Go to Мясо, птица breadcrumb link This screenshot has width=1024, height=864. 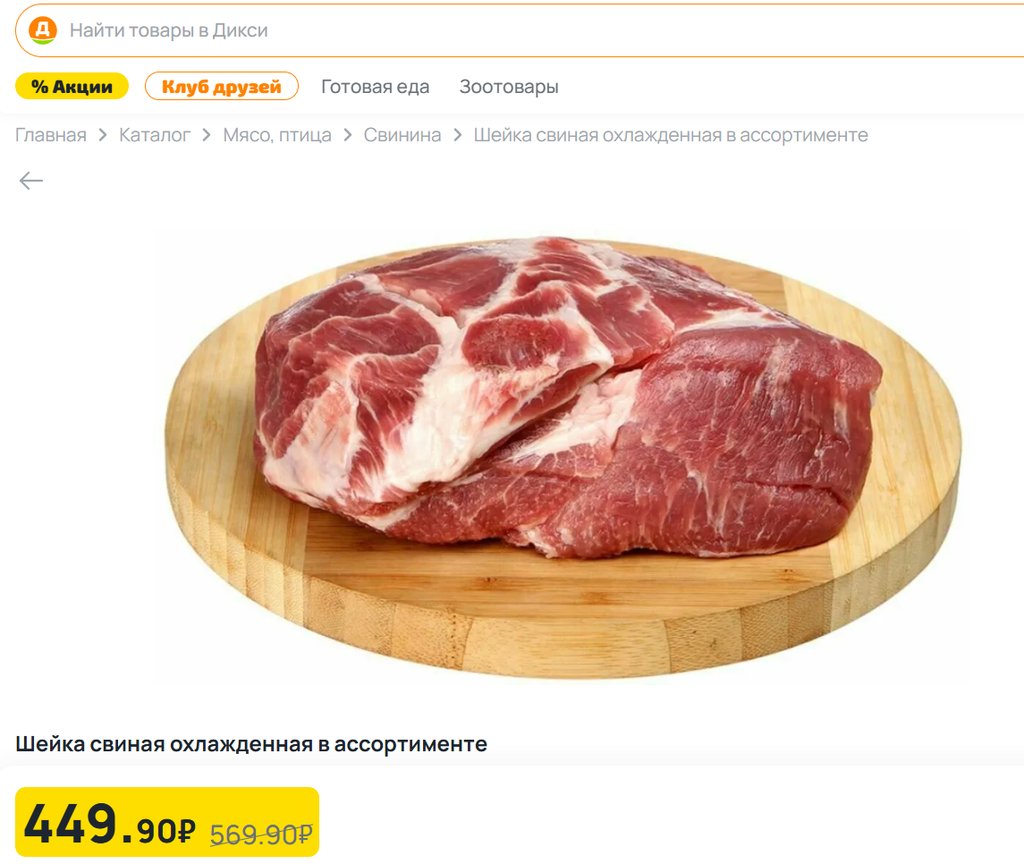pyautogui.click(x=277, y=135)
